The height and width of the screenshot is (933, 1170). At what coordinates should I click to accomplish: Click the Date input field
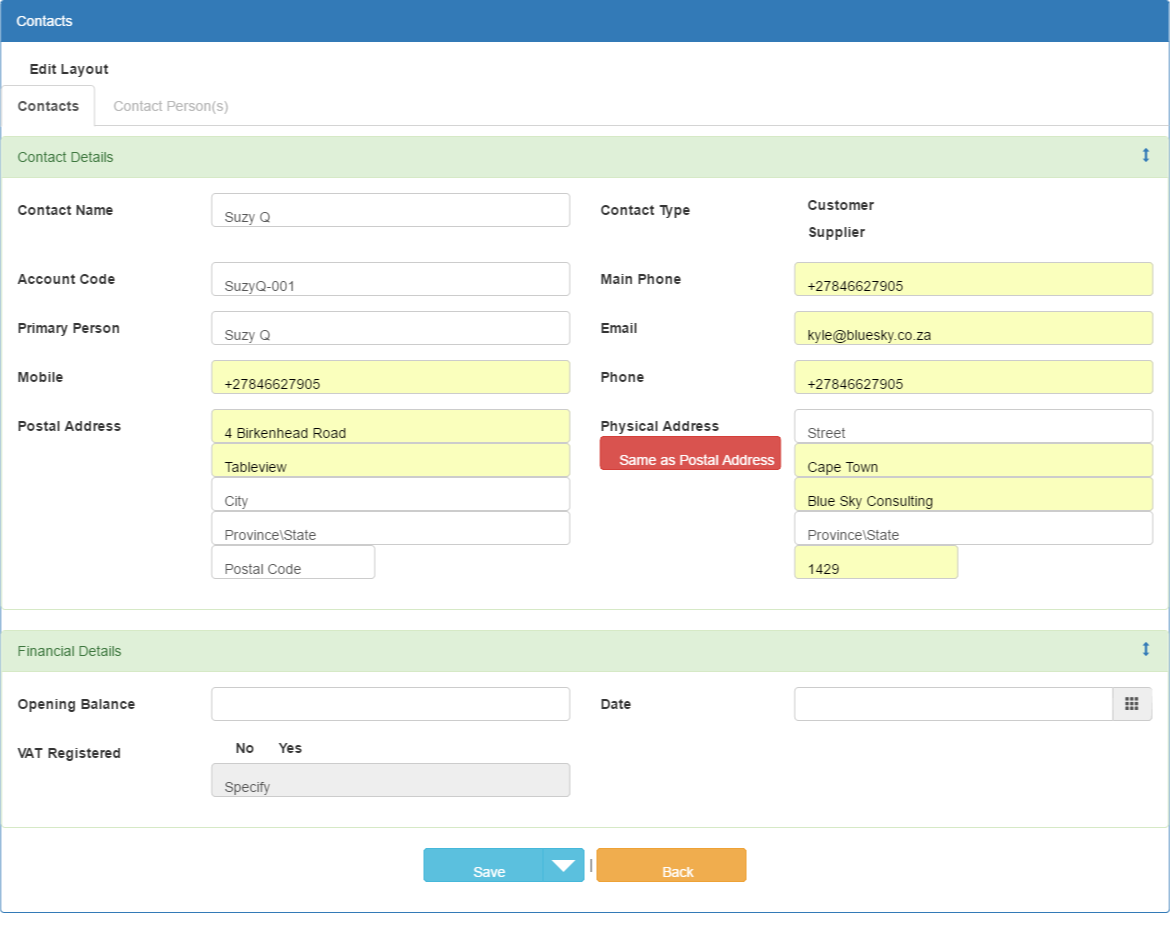[954, 704]
